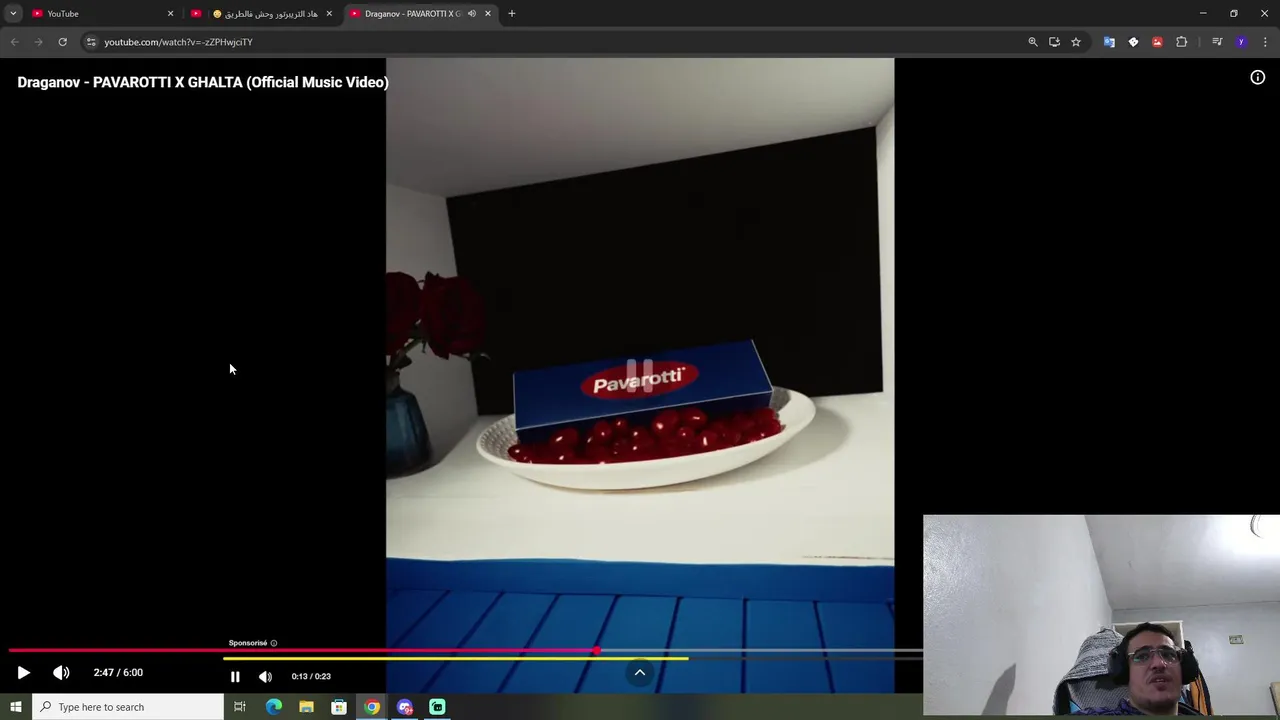The height and width of the screenshot is (720, 1280).
Task: Bookmark this page with the star icon
Action: [x=1076, y=42]
